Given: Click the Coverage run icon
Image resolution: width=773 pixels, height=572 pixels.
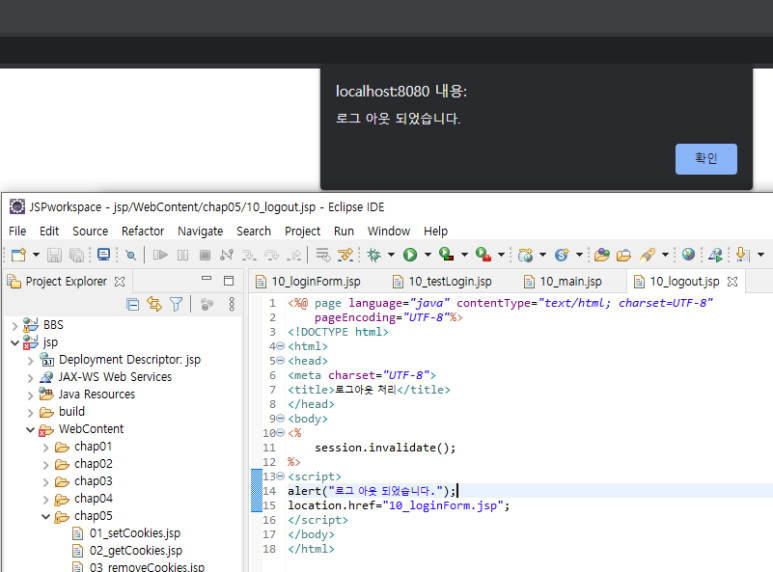Looking at the screenshot, I should 446,254.
